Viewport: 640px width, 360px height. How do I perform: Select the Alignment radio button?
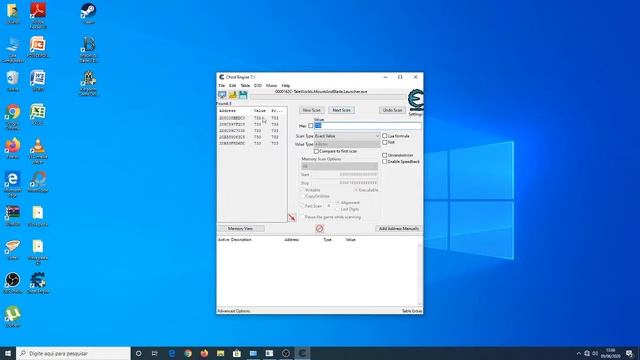(338, 202)
